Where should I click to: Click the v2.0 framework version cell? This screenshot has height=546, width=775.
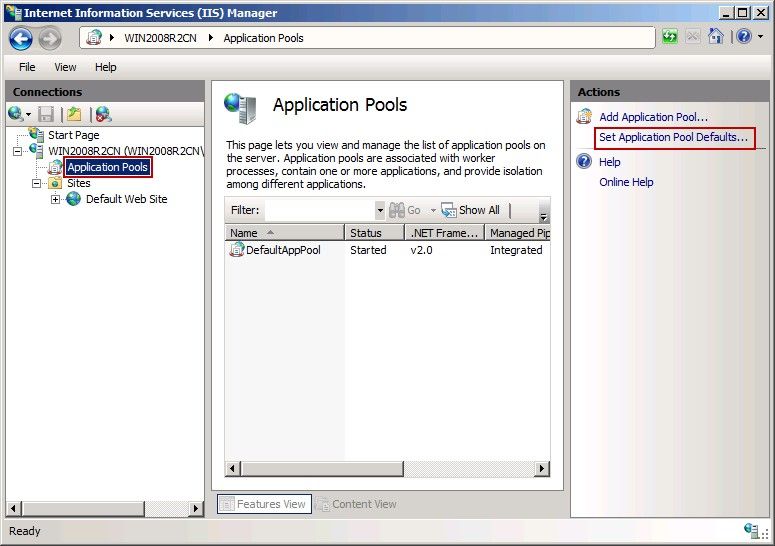[x=421, y=250]
